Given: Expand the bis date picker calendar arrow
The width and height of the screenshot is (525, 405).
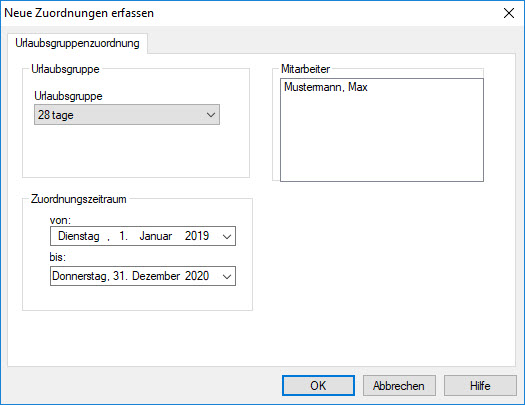Looking at the screenshot, I should (227, 276).
